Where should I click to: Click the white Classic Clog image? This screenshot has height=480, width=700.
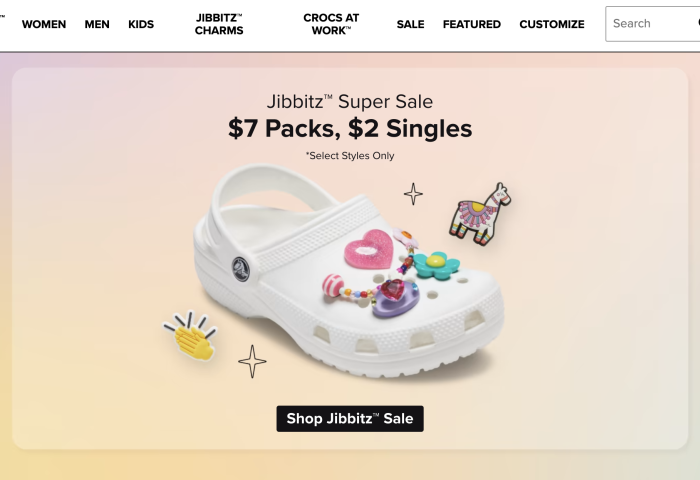point(349,271)
